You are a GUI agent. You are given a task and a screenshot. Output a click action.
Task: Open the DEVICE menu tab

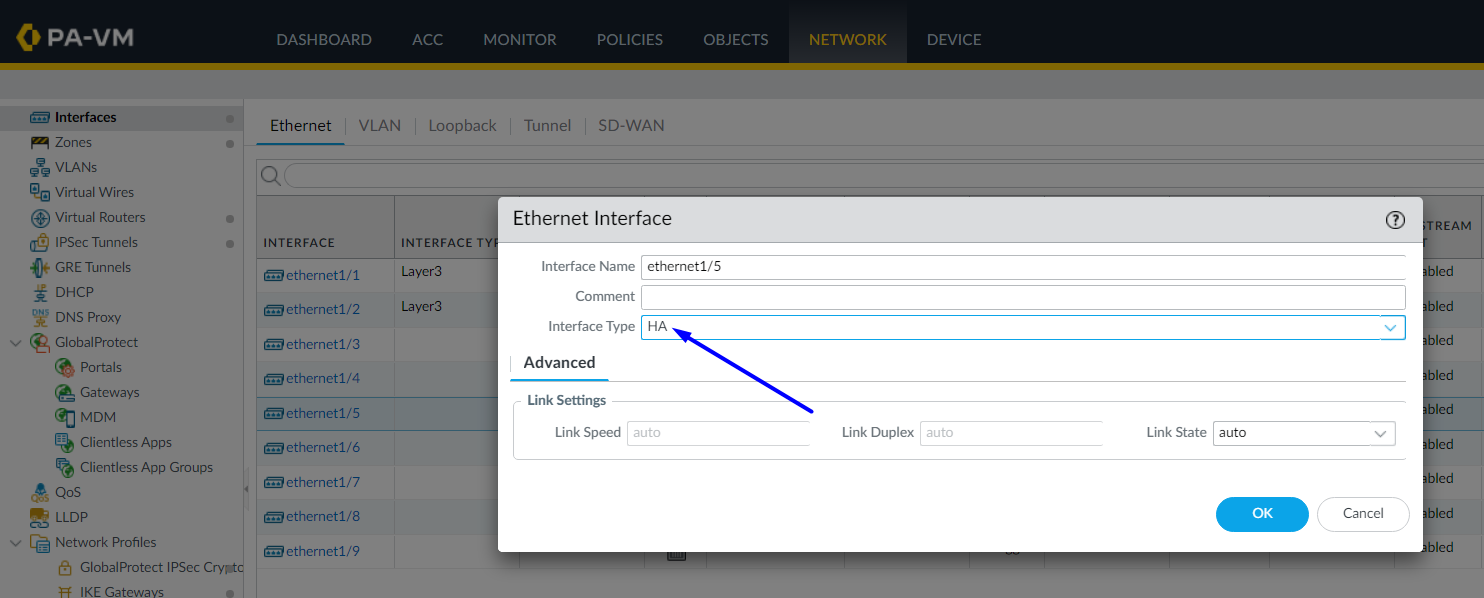953,39
